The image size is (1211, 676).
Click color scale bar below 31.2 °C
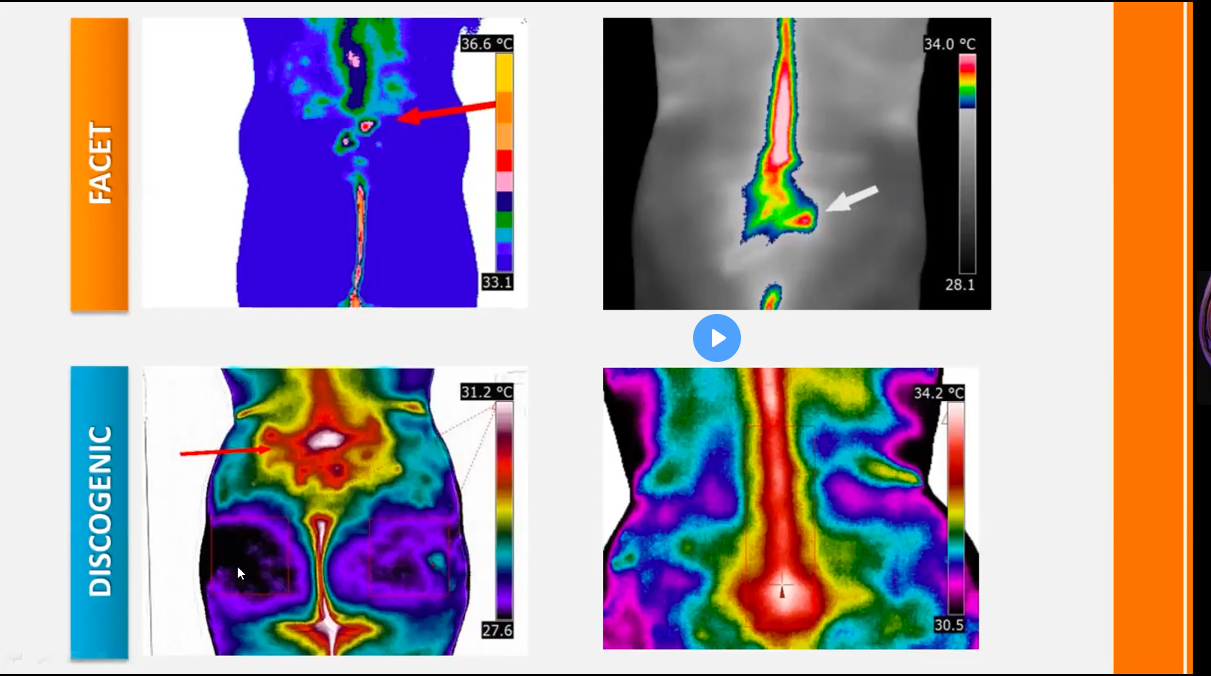pyautogui.click(x=505, y=511)
